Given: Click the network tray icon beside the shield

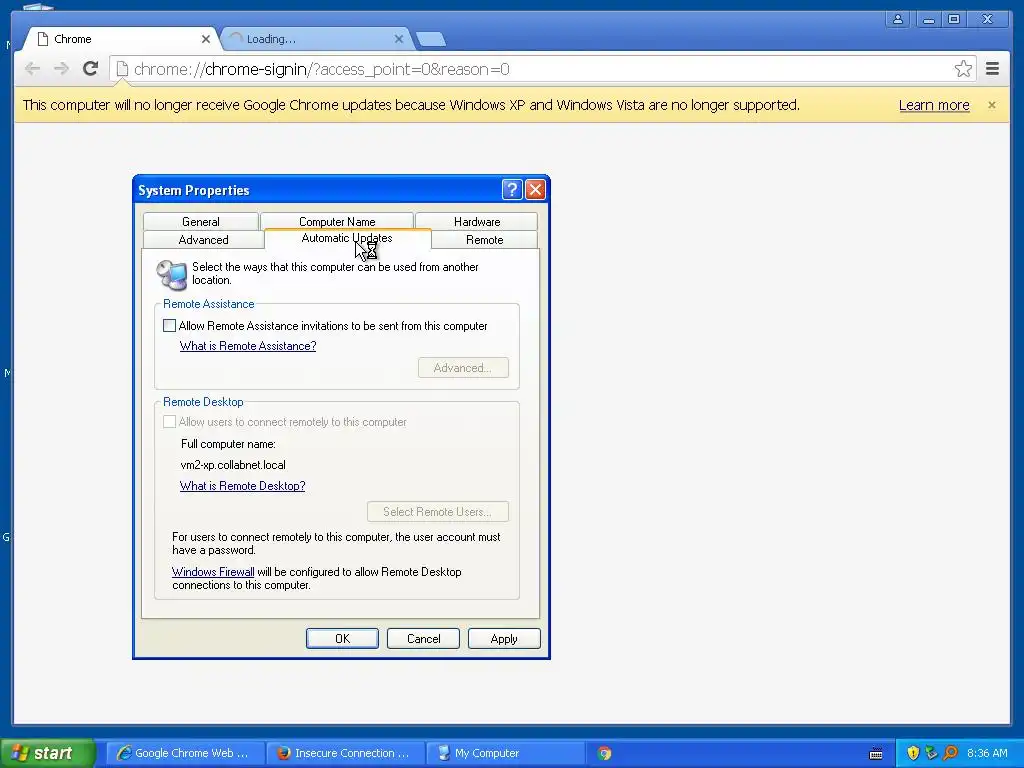Looking at the screenshot, I should pos(931,753).
